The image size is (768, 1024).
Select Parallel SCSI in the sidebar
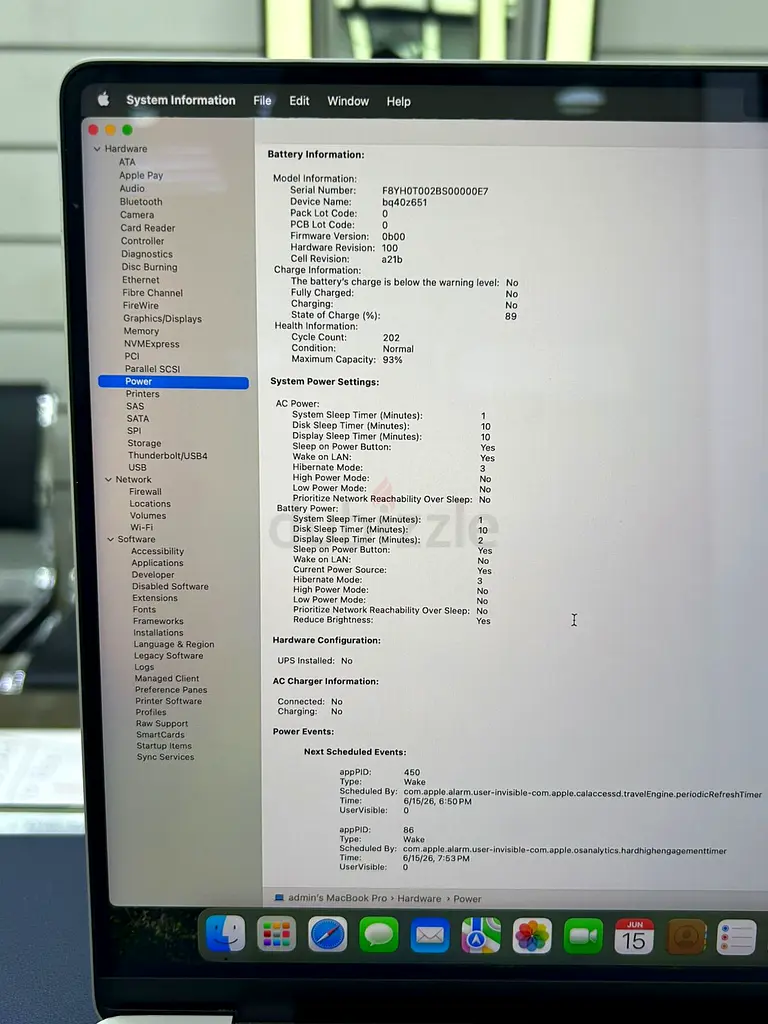pyautogui.click(x=152, y=369)
